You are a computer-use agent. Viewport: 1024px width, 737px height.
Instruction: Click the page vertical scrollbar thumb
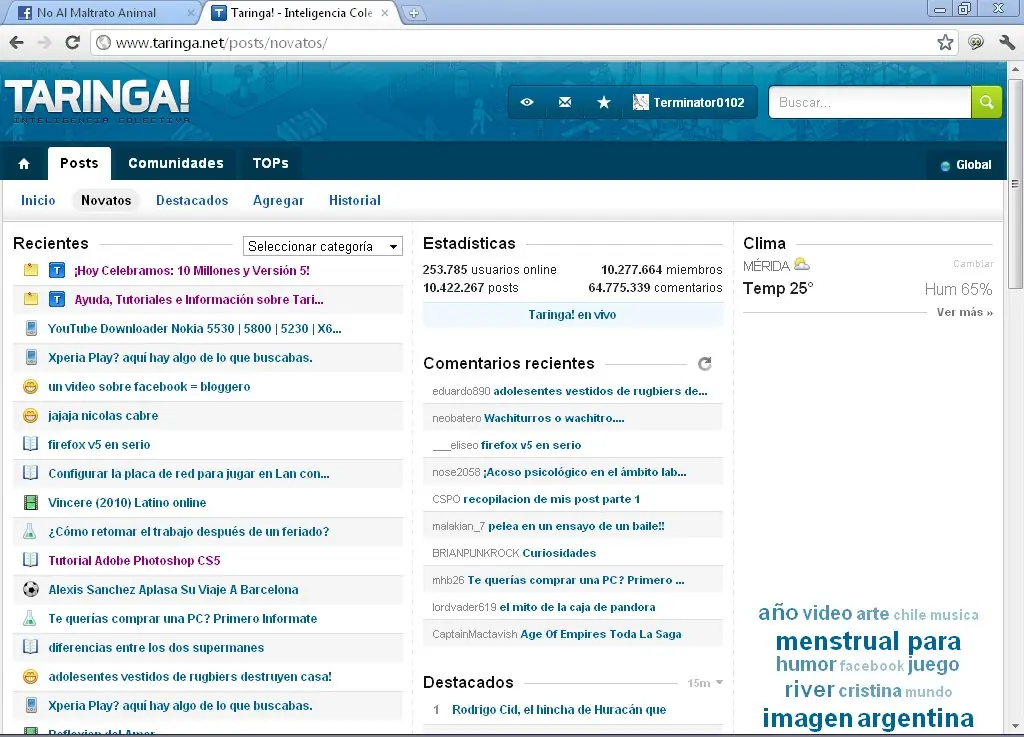(x=1015, y=182)
